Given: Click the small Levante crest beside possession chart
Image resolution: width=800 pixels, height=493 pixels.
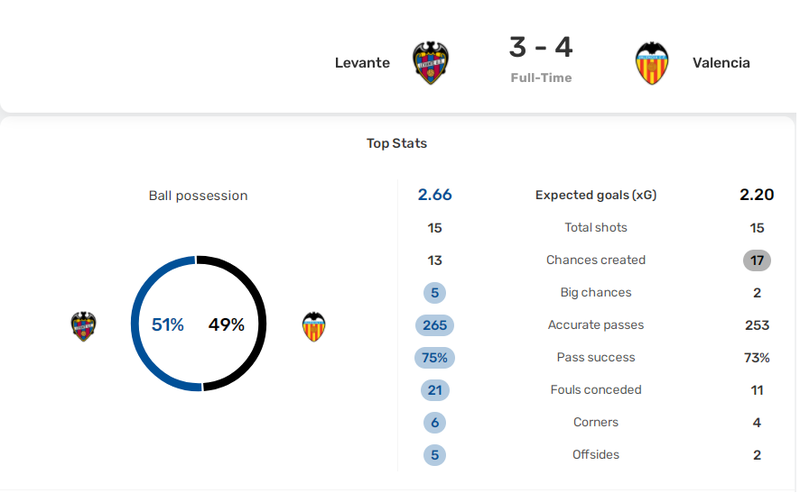Looking at the screenshot, I should coord(84,326).
